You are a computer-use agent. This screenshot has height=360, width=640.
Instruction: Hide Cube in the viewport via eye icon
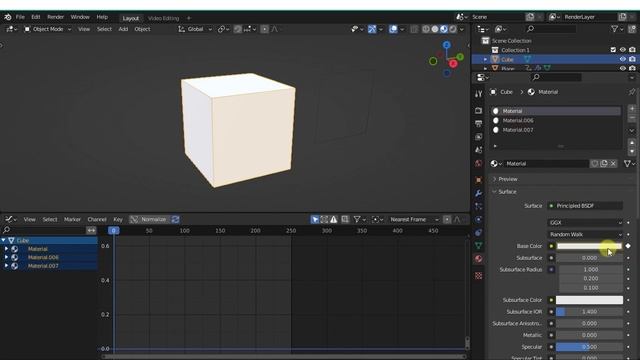point(622,59)
